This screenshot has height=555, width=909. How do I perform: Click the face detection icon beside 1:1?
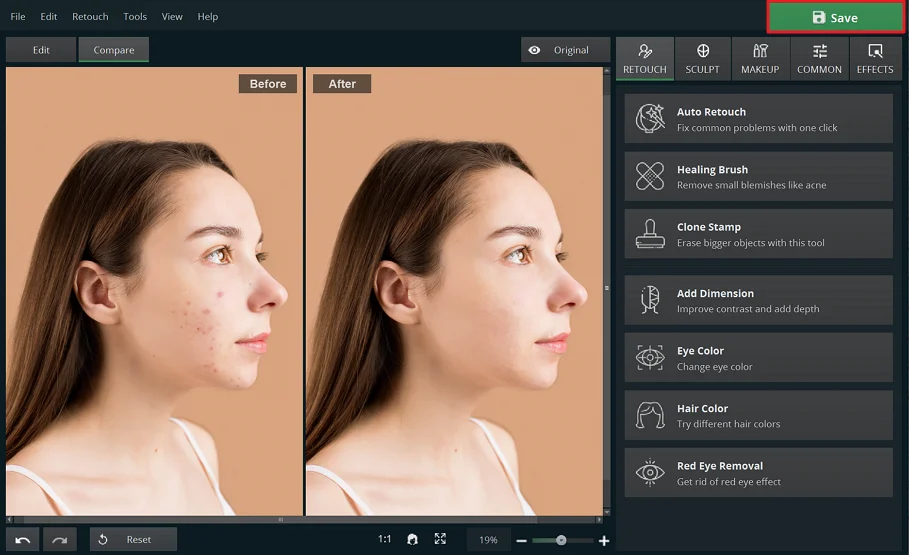(x=412, y=539)
